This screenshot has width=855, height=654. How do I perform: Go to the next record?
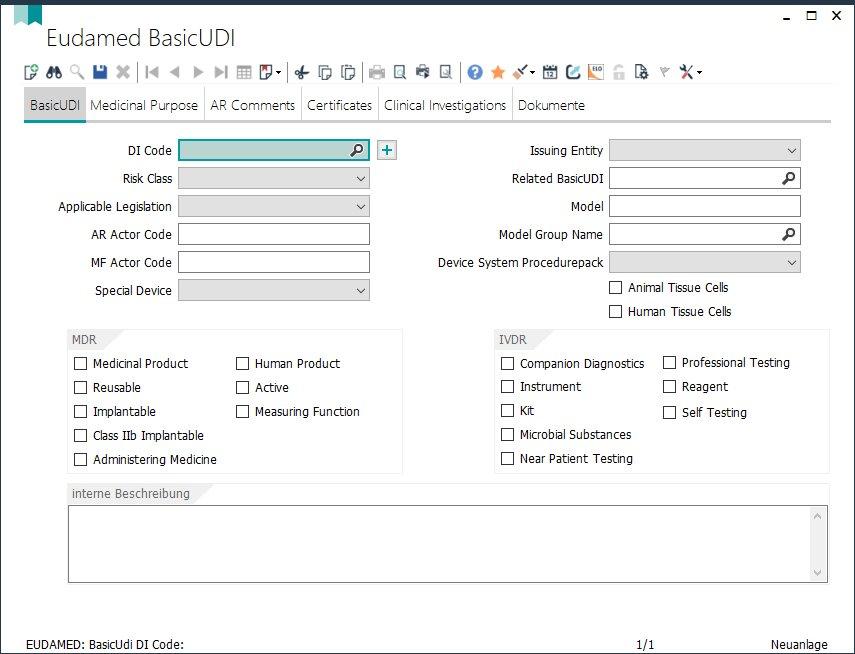[x=198, y=72]
